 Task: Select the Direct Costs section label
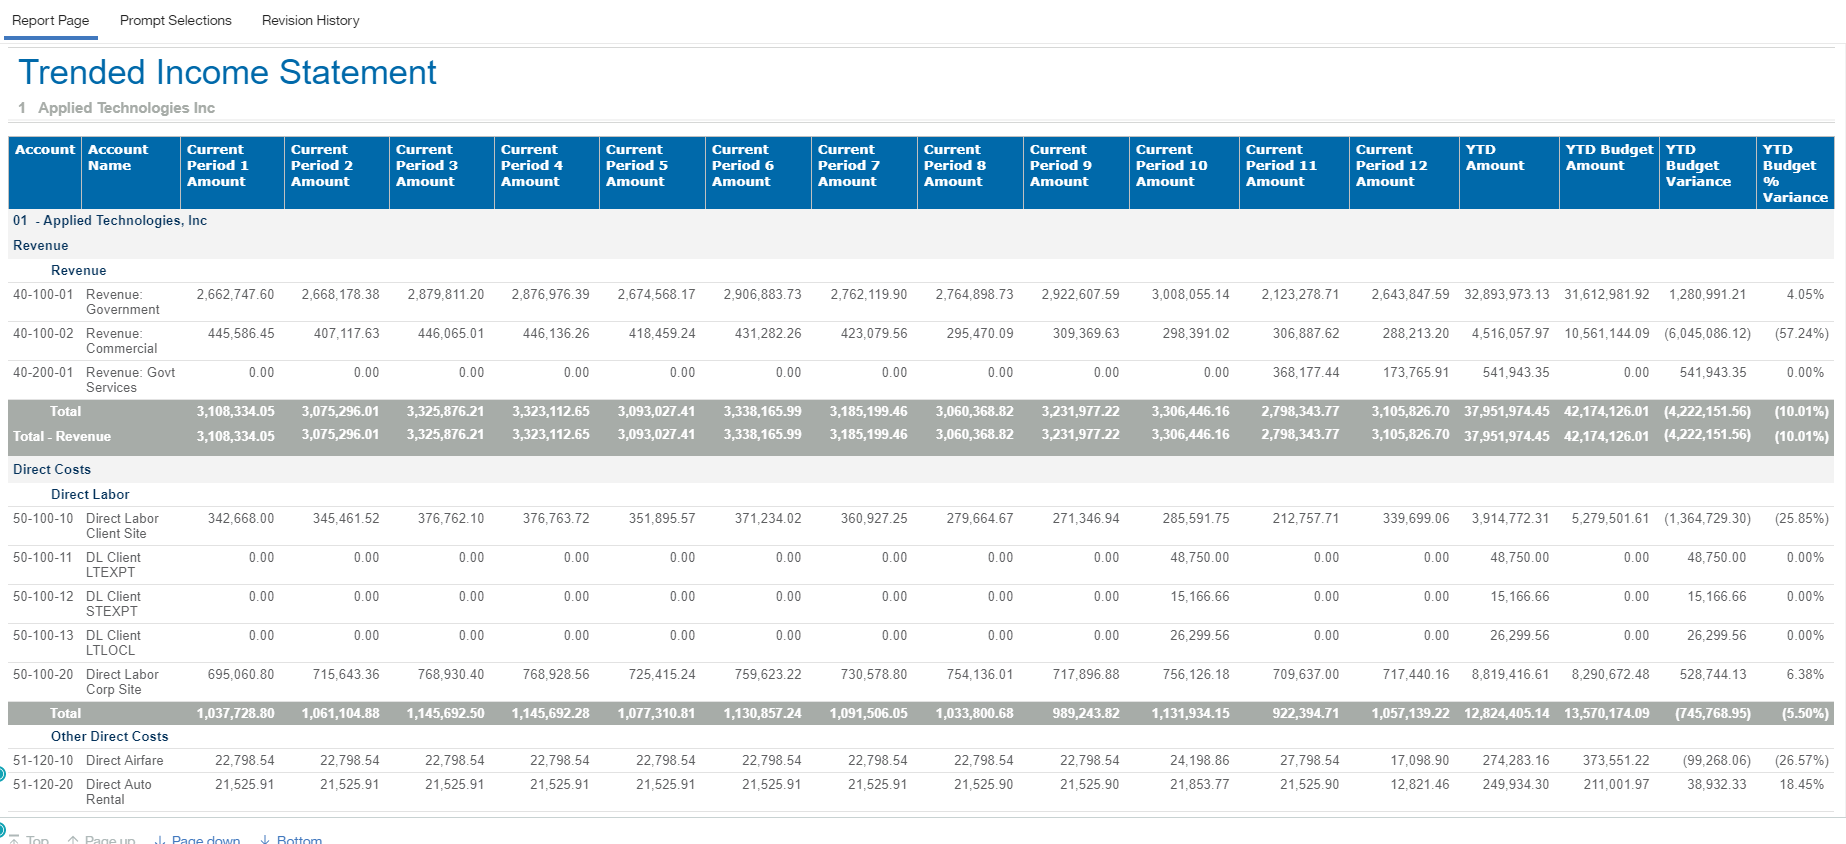(52, 469)
